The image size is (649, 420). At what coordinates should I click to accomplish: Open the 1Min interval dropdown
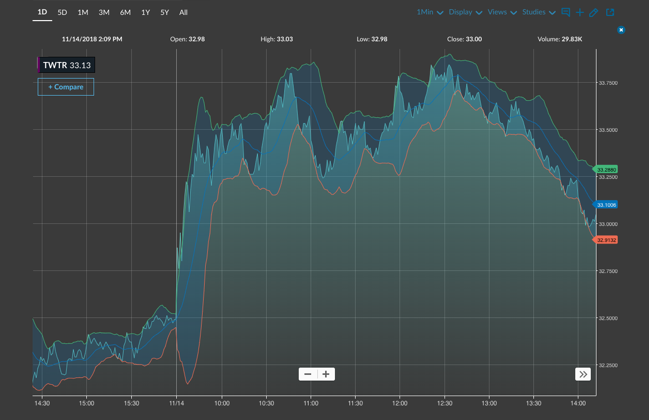(430, 13)
